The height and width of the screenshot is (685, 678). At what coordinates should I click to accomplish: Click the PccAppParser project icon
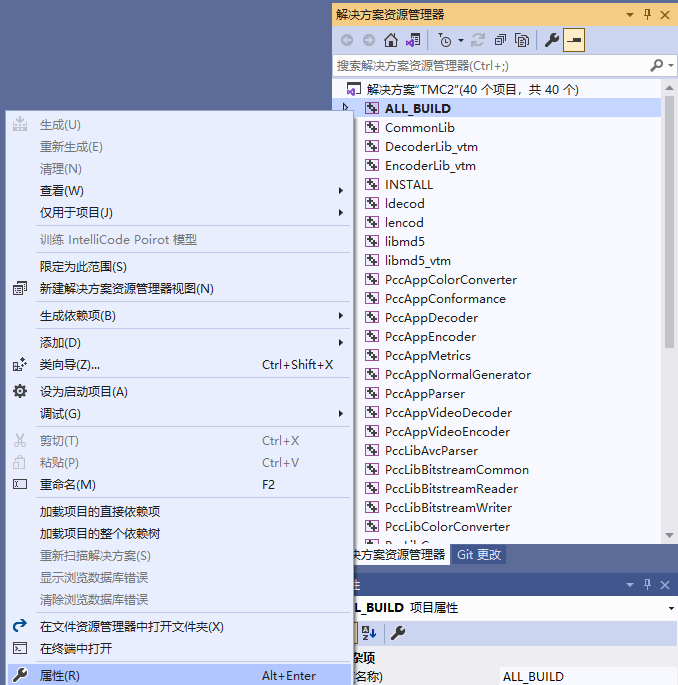[x=372, y=394]
